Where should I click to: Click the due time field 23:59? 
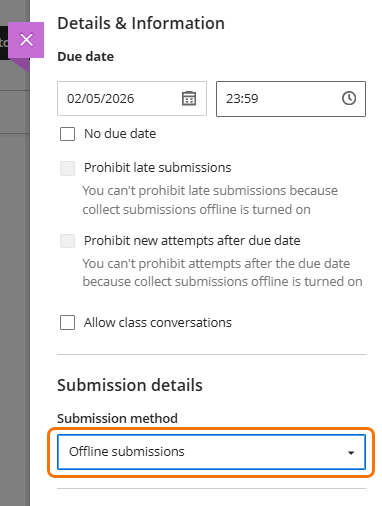[x=291, y=99]
